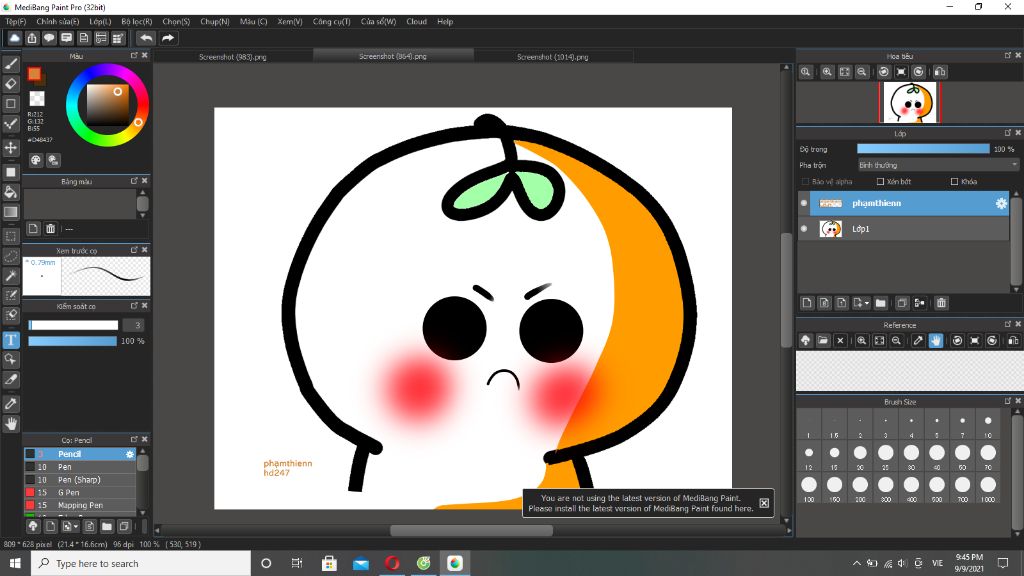
Task: Select the Magic Wand tool
Action: pos(11,276)
